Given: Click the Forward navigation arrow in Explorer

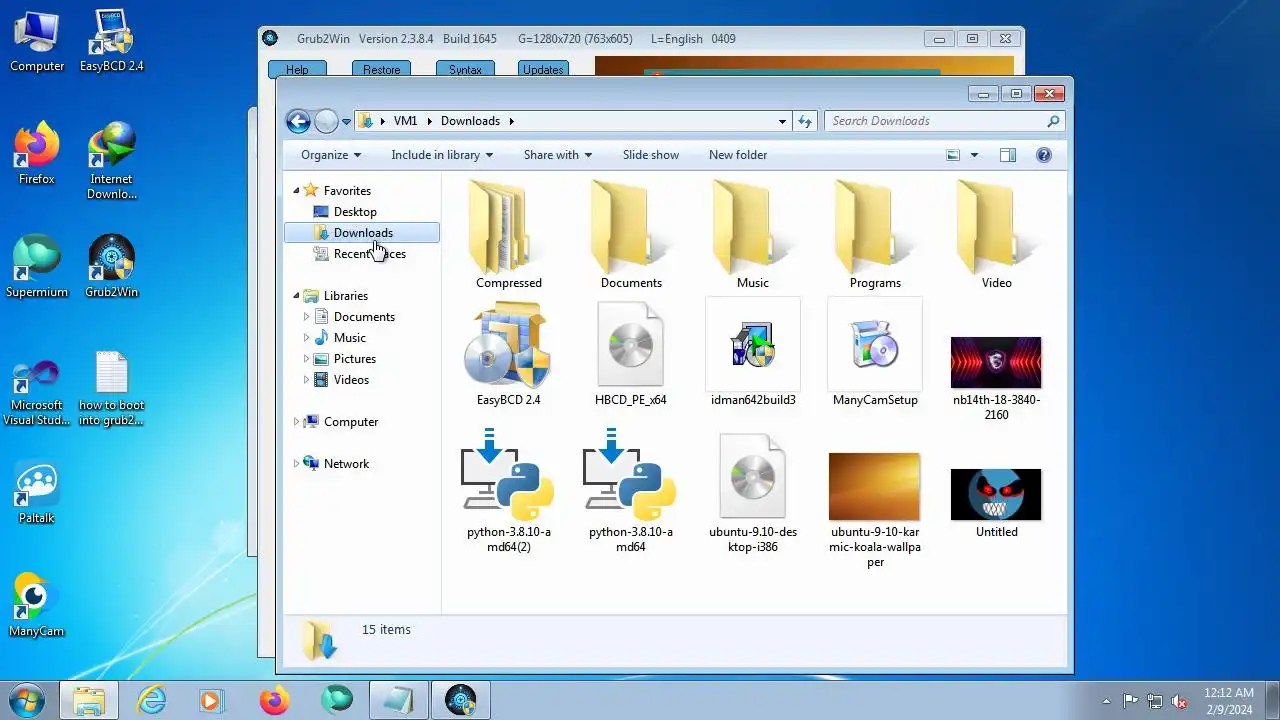Looking at the screenshot, I should coord(326,121).
